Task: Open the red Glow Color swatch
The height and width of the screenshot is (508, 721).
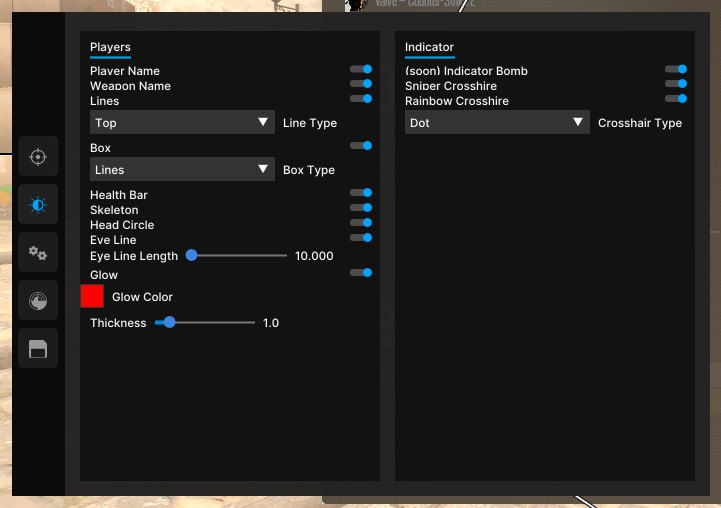Action: (x=92, y=296)
